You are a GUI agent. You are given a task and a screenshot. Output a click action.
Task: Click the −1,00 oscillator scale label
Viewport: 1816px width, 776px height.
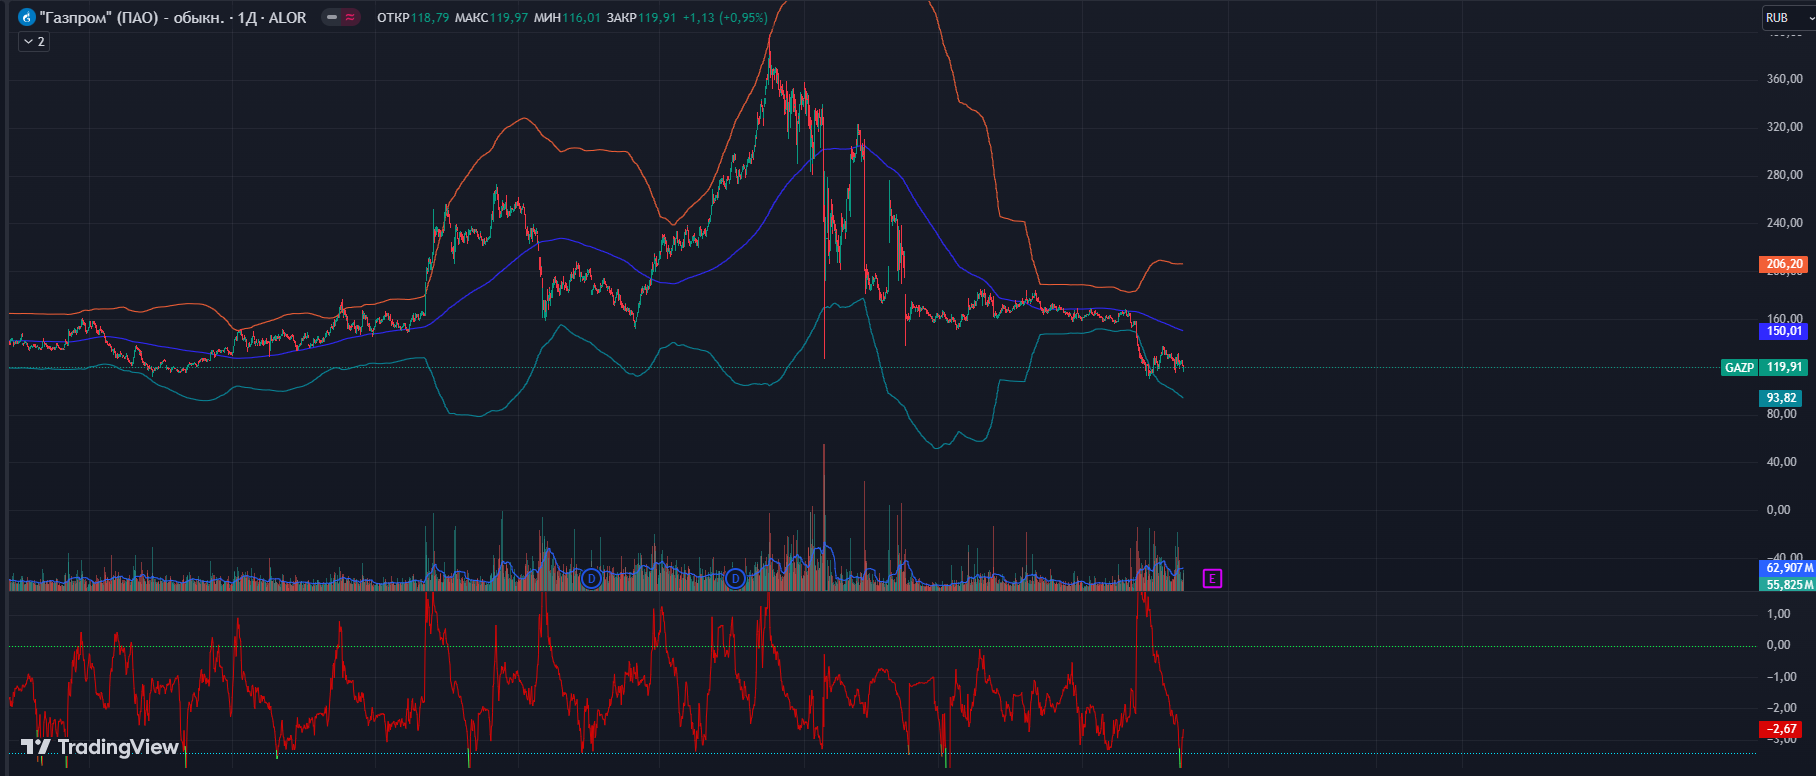(x=1782, y=677)
